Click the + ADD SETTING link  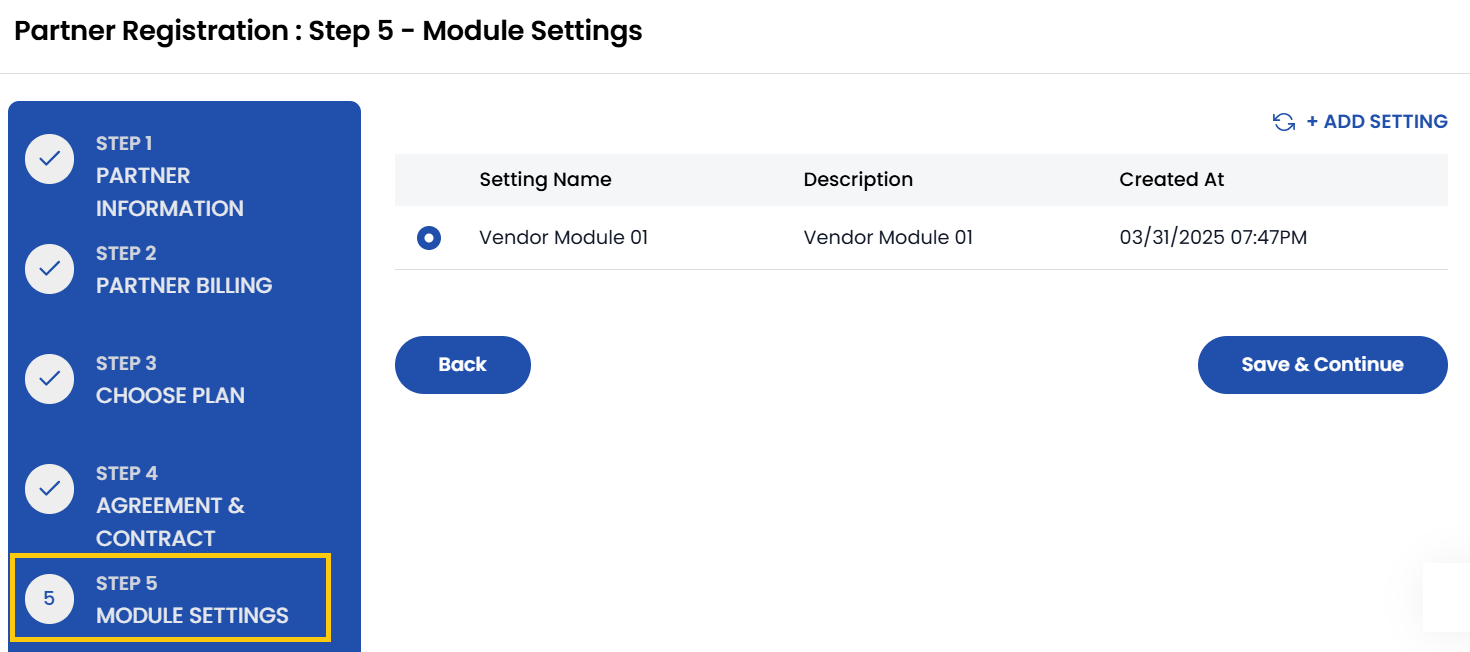pos(1376,122)
